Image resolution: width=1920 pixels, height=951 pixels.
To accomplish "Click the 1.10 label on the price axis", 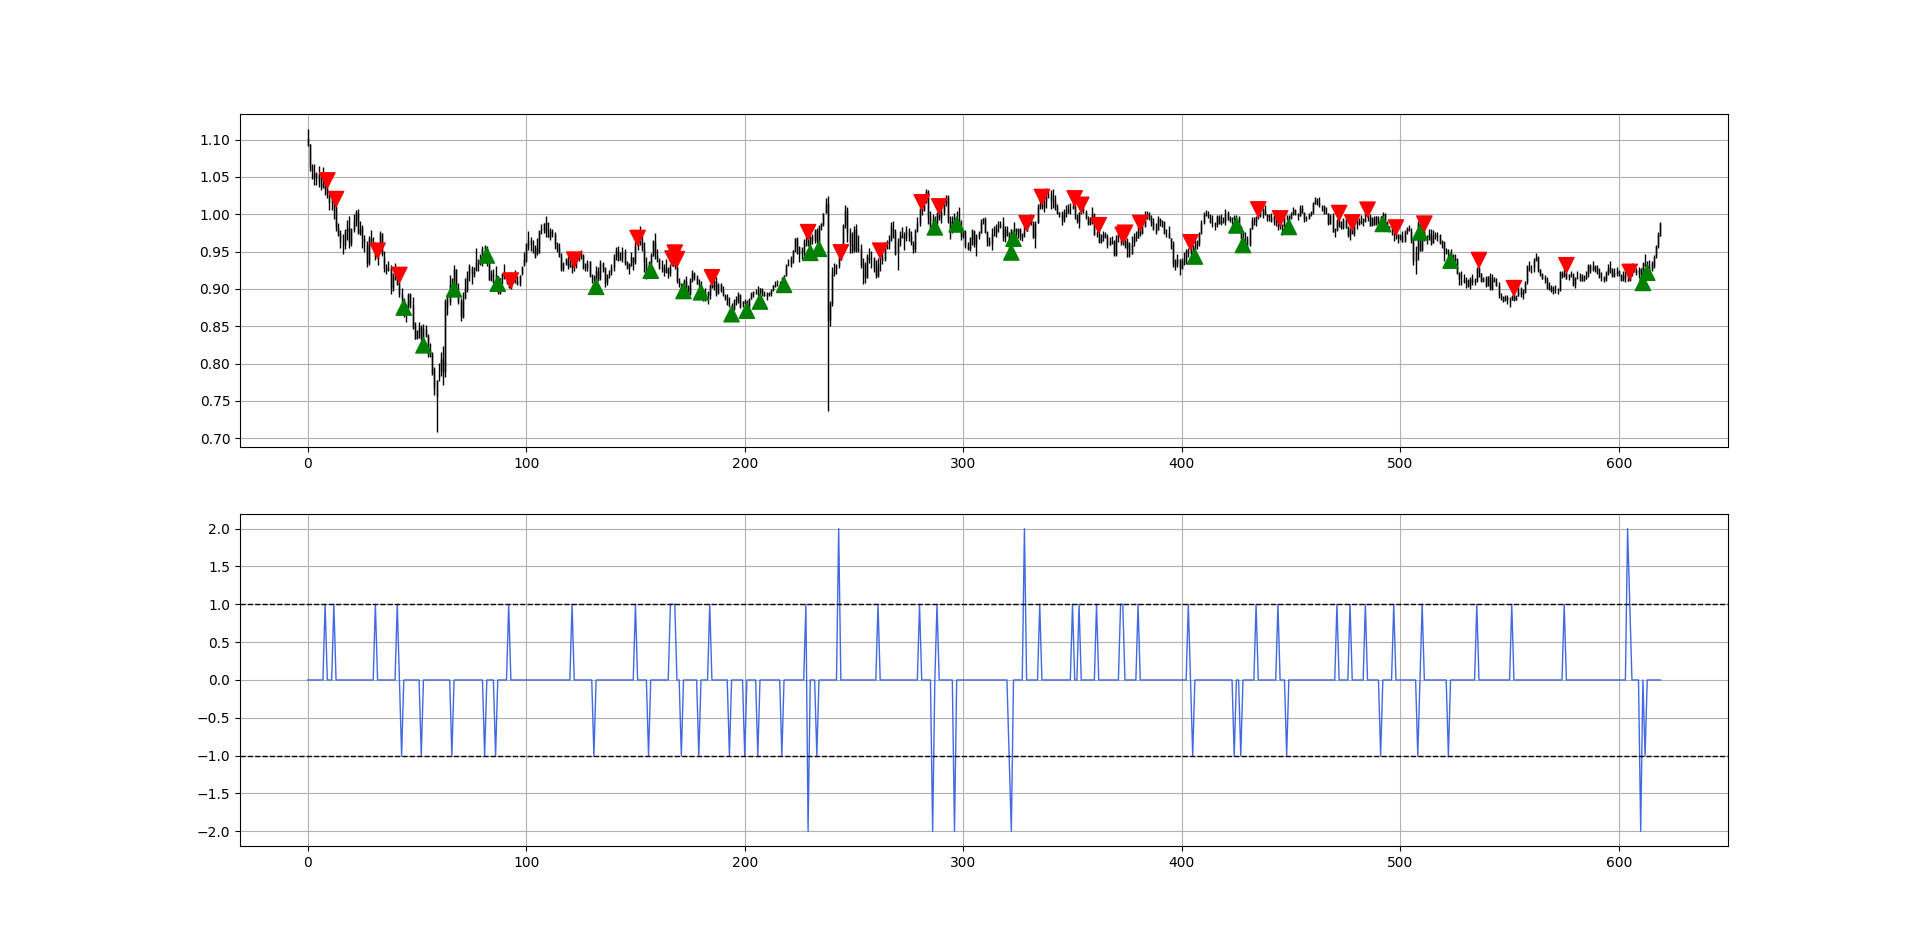I will tap(214, 141).
